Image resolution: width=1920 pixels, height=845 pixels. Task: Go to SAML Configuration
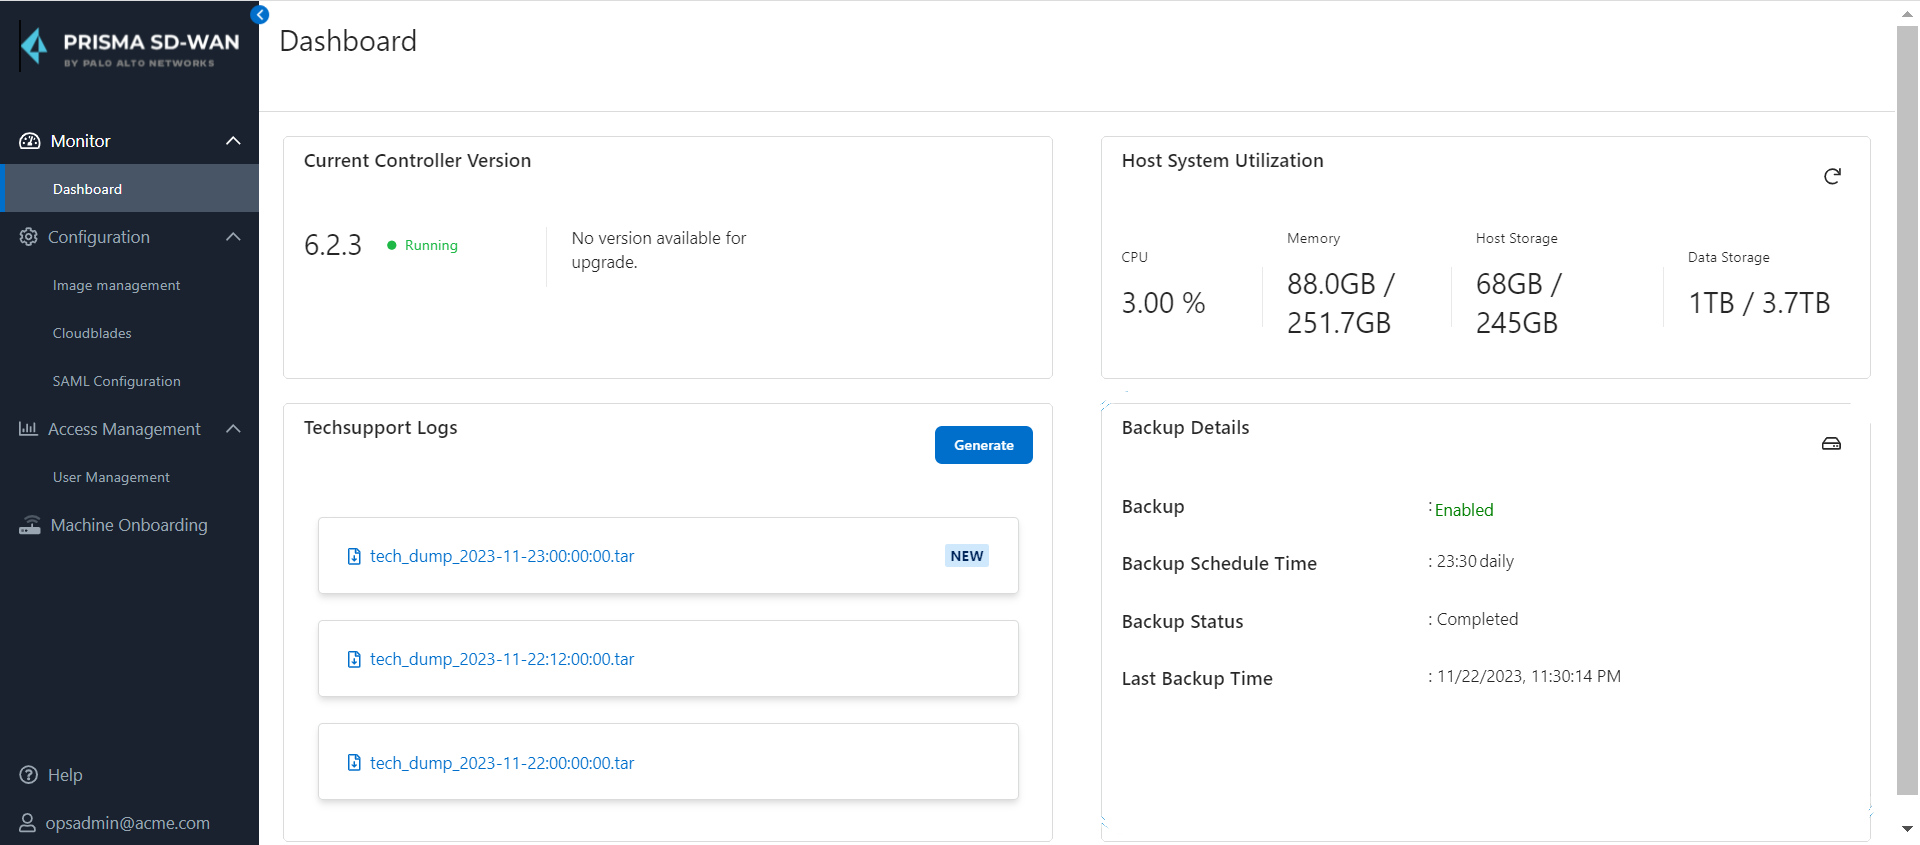click(116, 381)
